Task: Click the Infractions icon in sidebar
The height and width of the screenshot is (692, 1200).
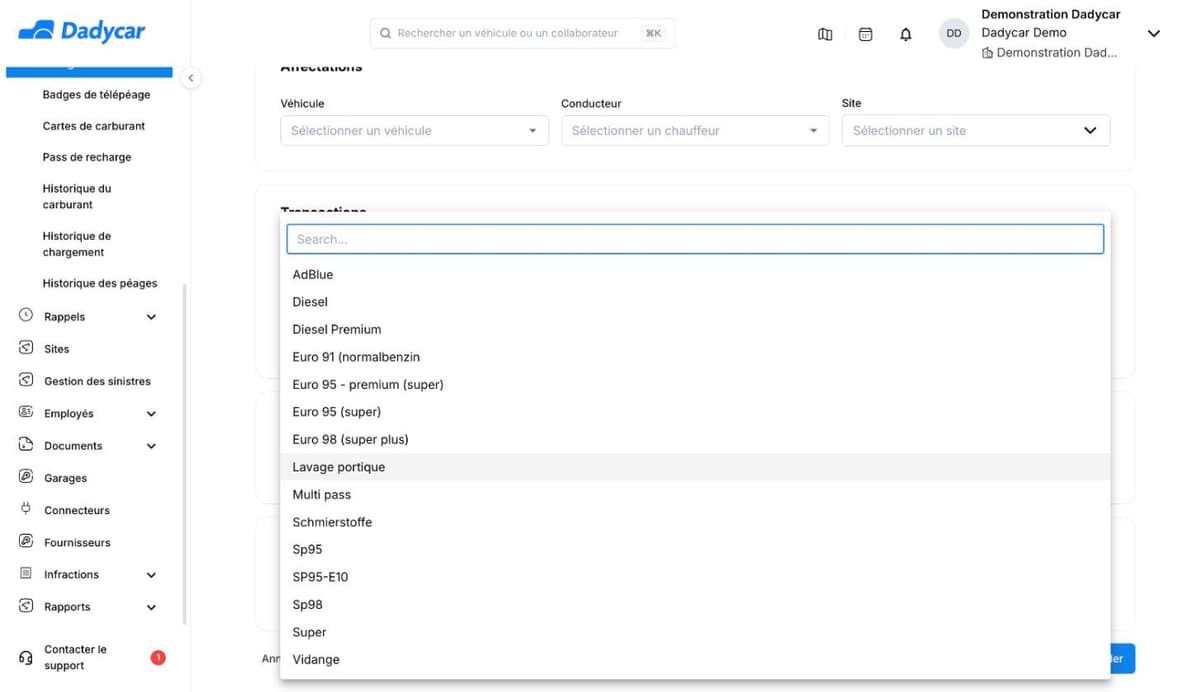Action: (x=26, y=574)
